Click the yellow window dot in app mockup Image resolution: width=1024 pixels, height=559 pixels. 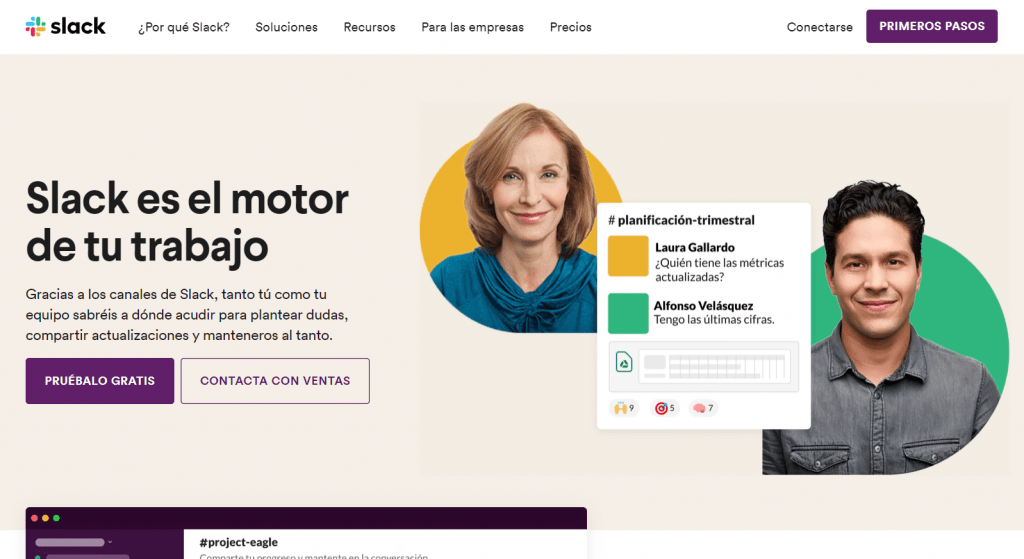pos(45,518)
